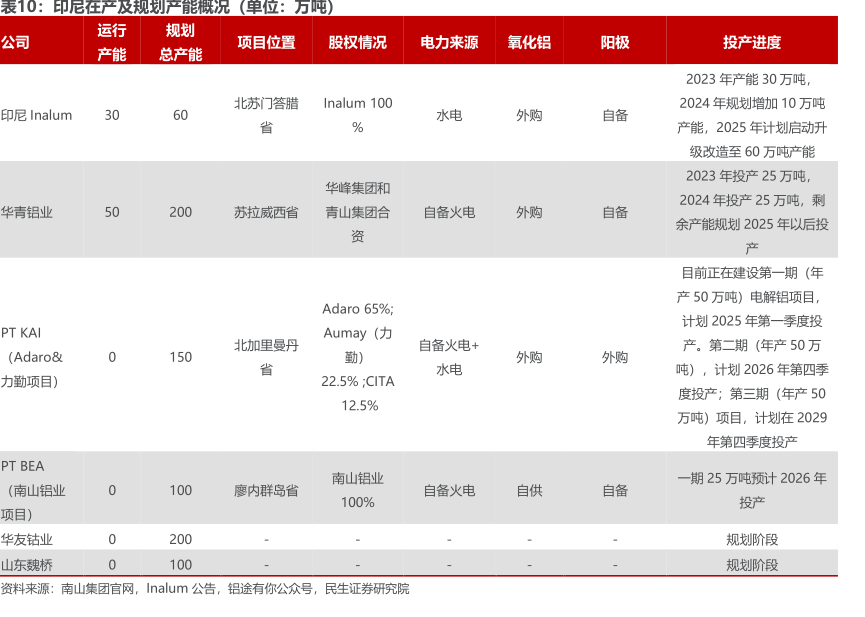Image resolution: width=865 pixels, height=617 pixels.
Task: Click the 北苏门答腊省 location cell
Action: (266, 115)
